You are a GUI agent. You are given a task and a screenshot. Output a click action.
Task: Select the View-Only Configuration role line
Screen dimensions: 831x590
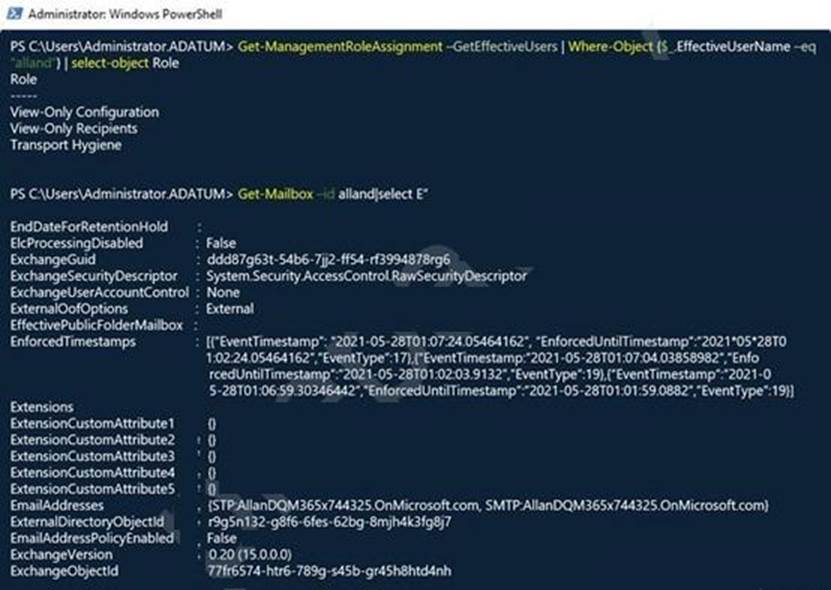click(84, 112)
